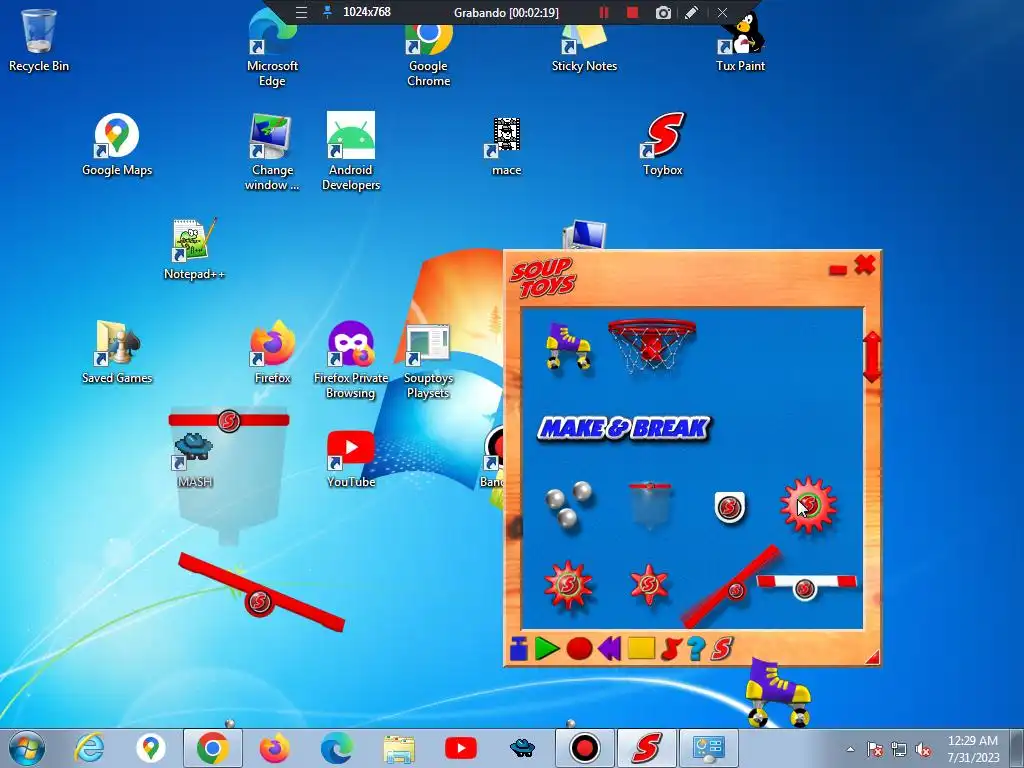Open Souptoys Playsets shortcut
The height and width of the screenshot is (768, 1024).
[428, 361]
